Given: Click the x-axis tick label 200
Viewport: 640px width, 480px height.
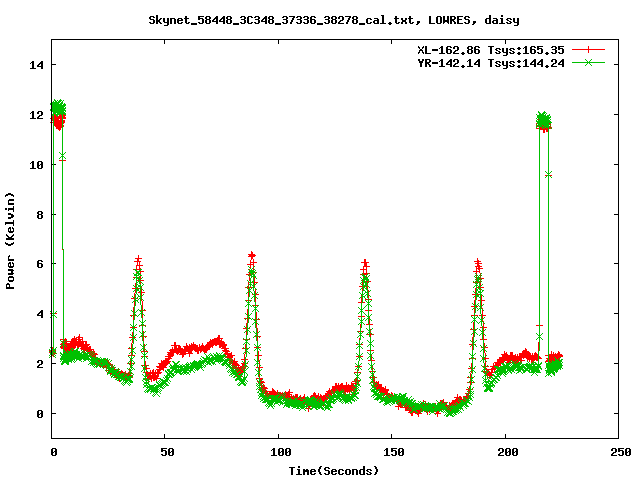Looking at the screenshot, I should tap(507, 452).
